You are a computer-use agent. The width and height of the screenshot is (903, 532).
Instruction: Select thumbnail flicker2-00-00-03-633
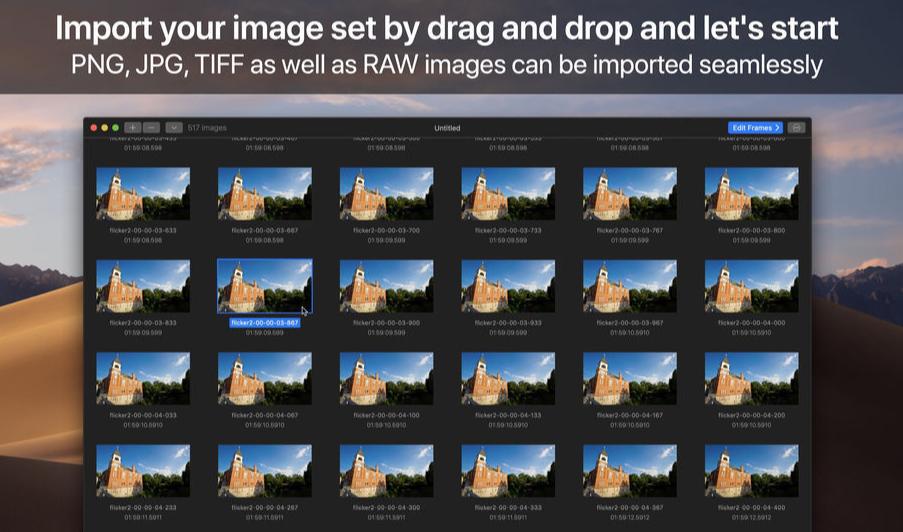[143, 193]
